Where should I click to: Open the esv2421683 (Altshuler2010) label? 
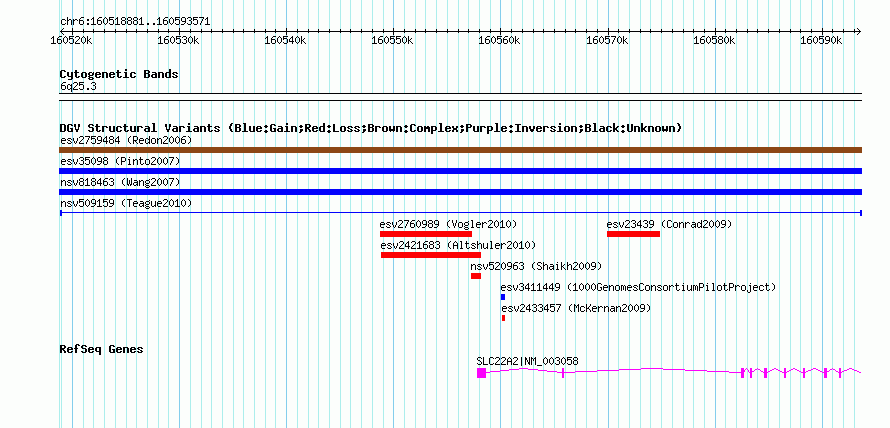click(x=459, y=245)
